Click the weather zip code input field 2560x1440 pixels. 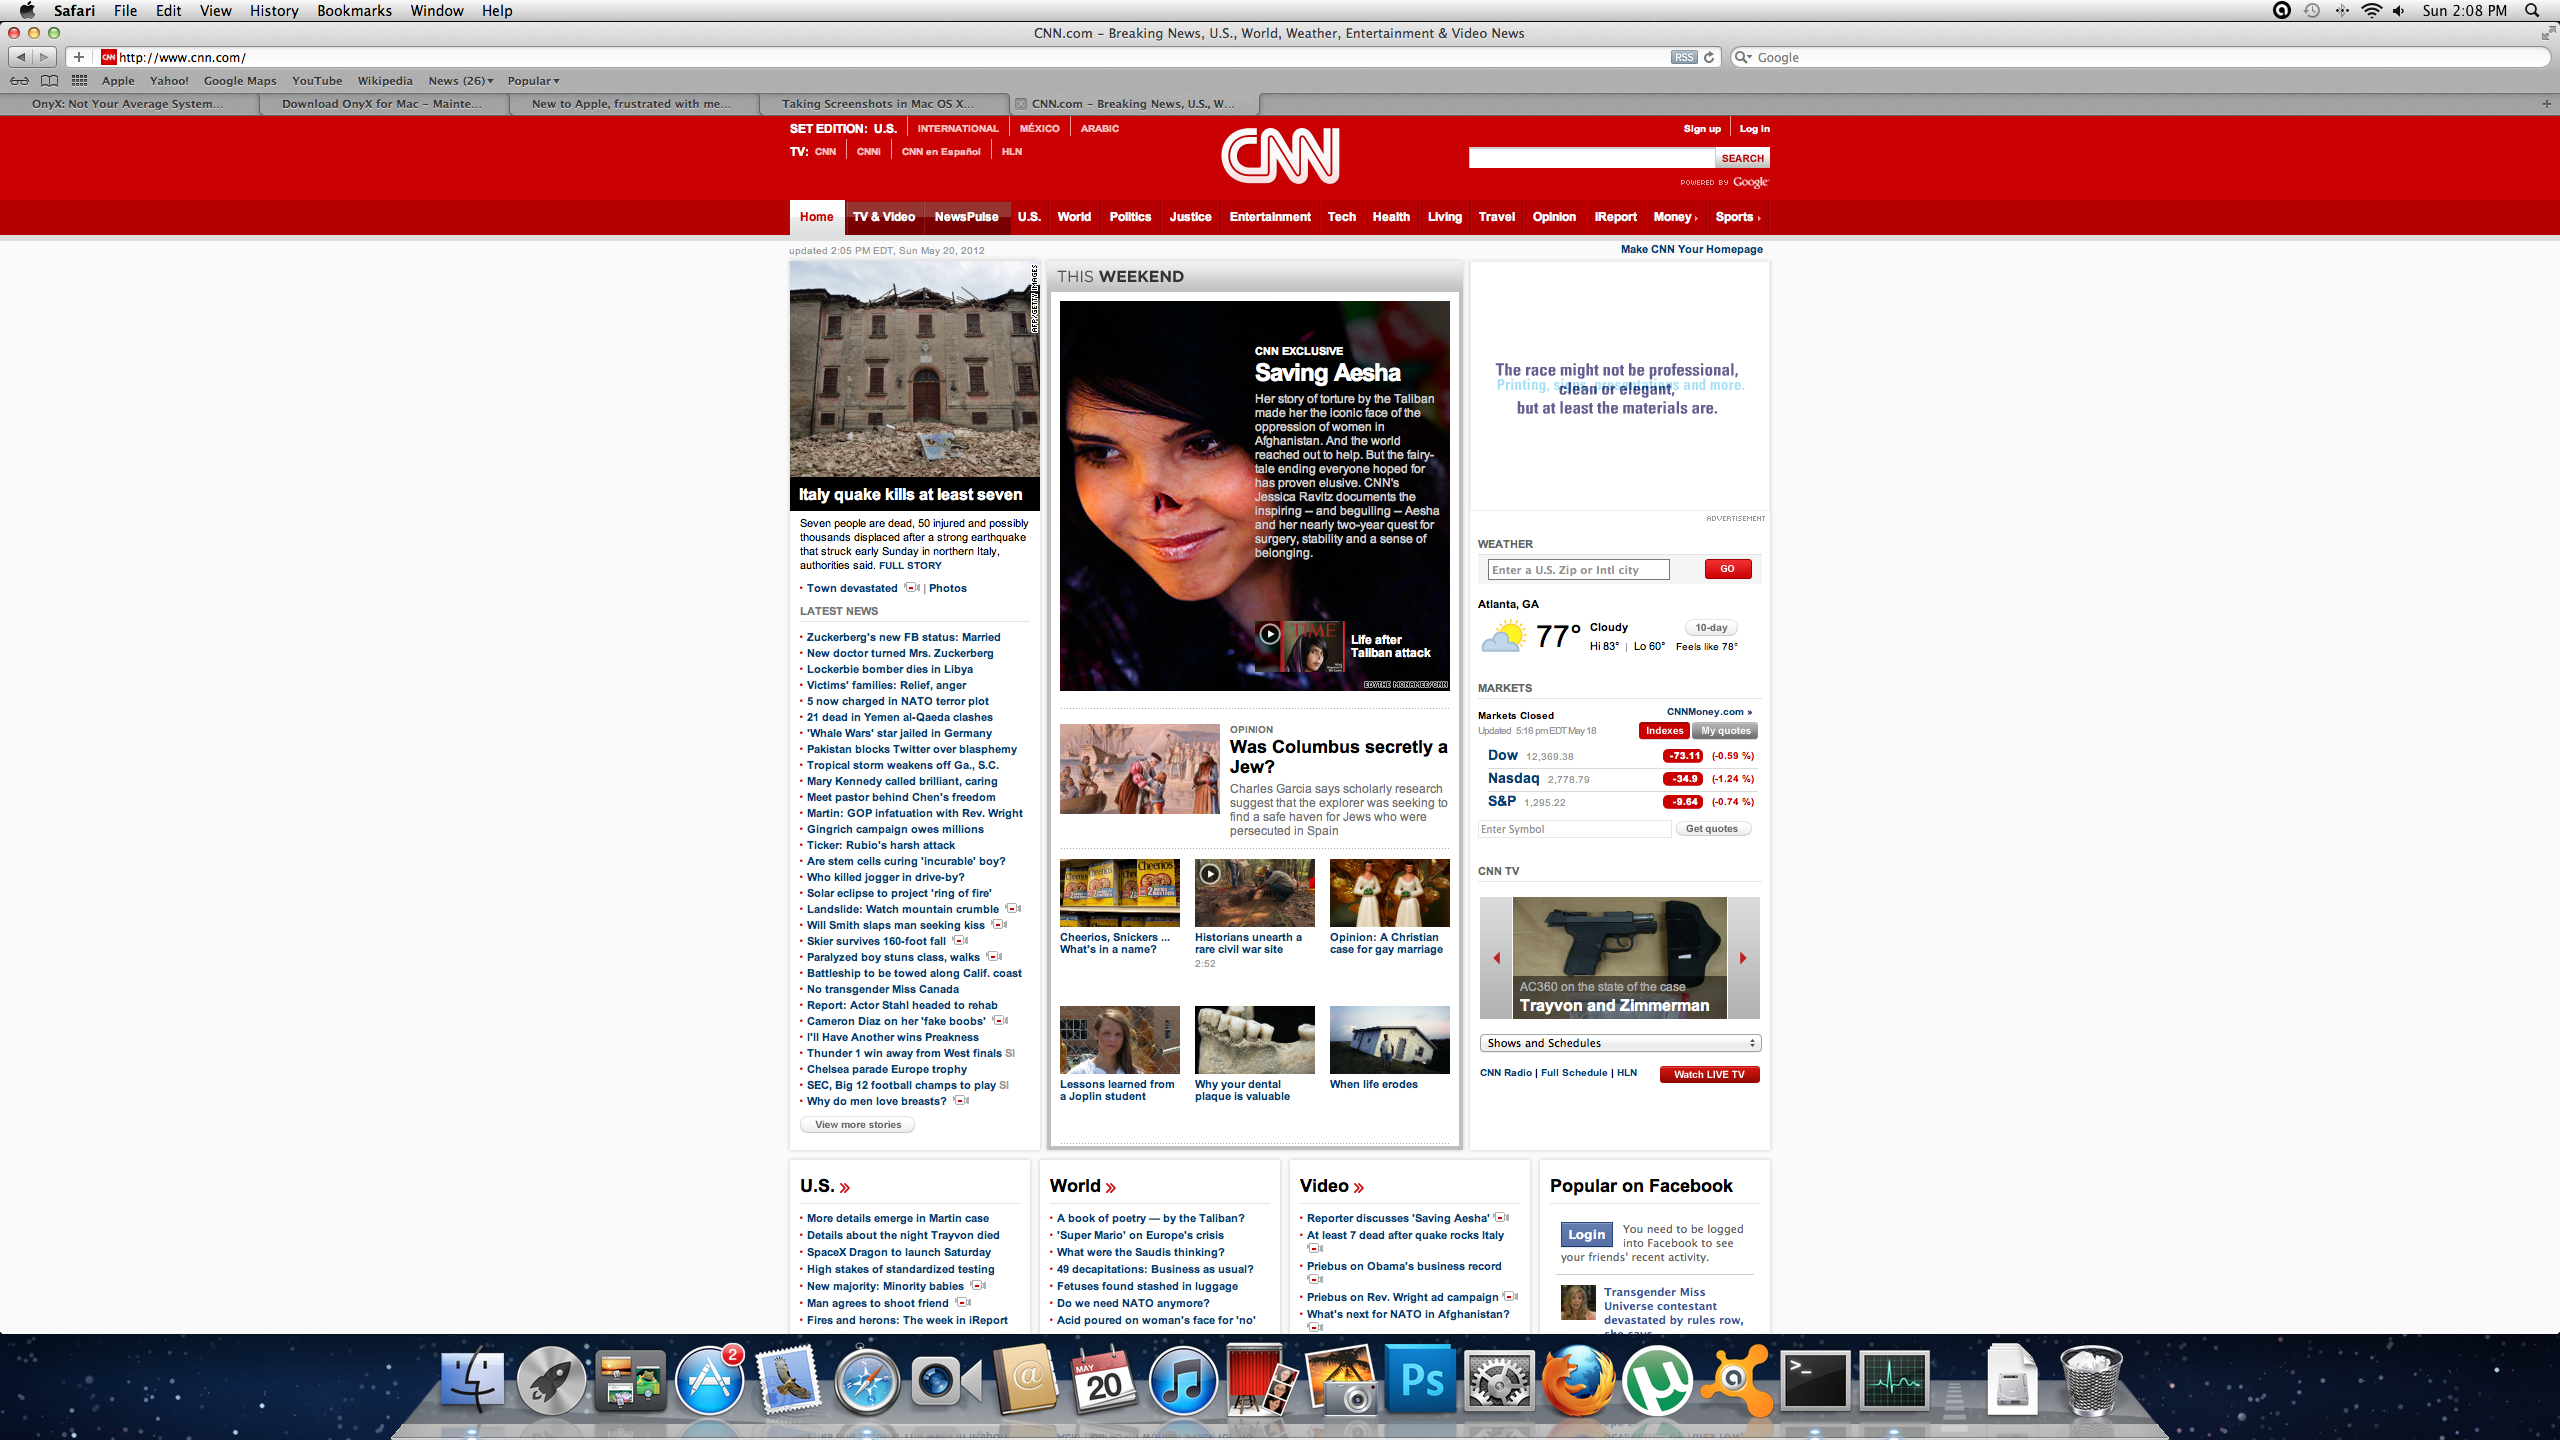coord(1578,570)
